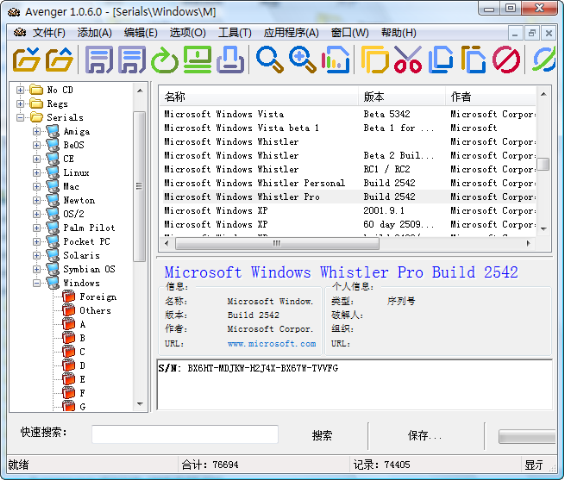Expand the Mac tree node
The width and height of the screenshot is (564, 480).
37,186
